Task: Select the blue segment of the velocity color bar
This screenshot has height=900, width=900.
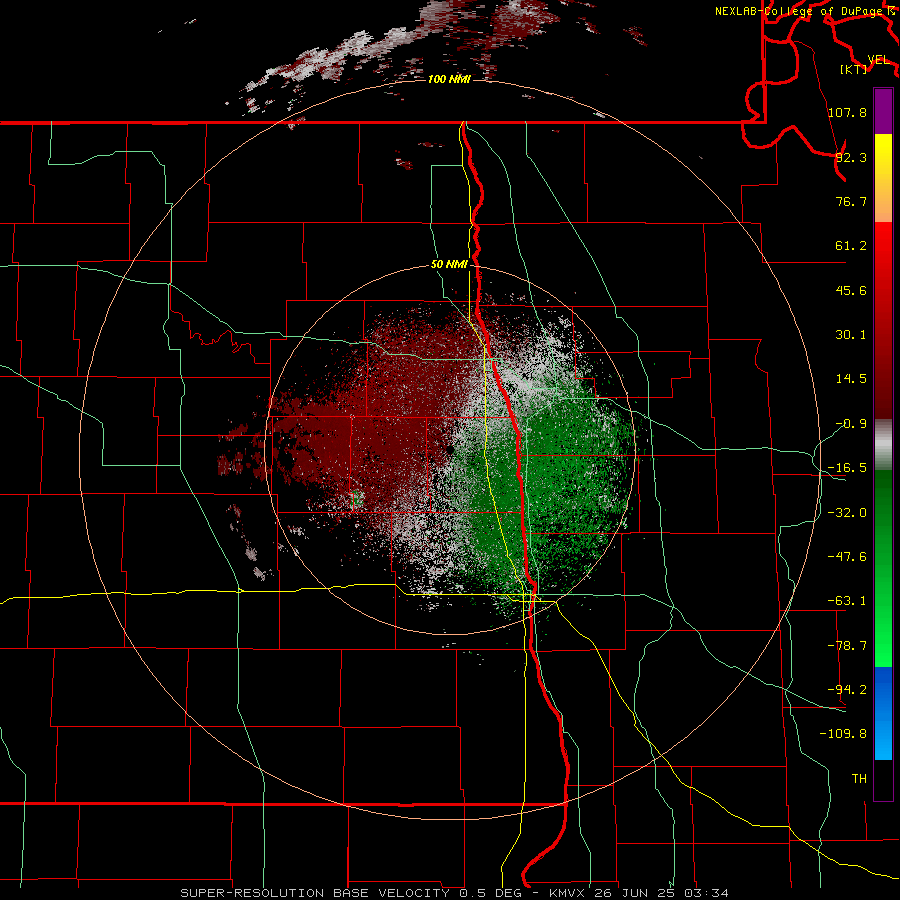Action: pos(883,713)
